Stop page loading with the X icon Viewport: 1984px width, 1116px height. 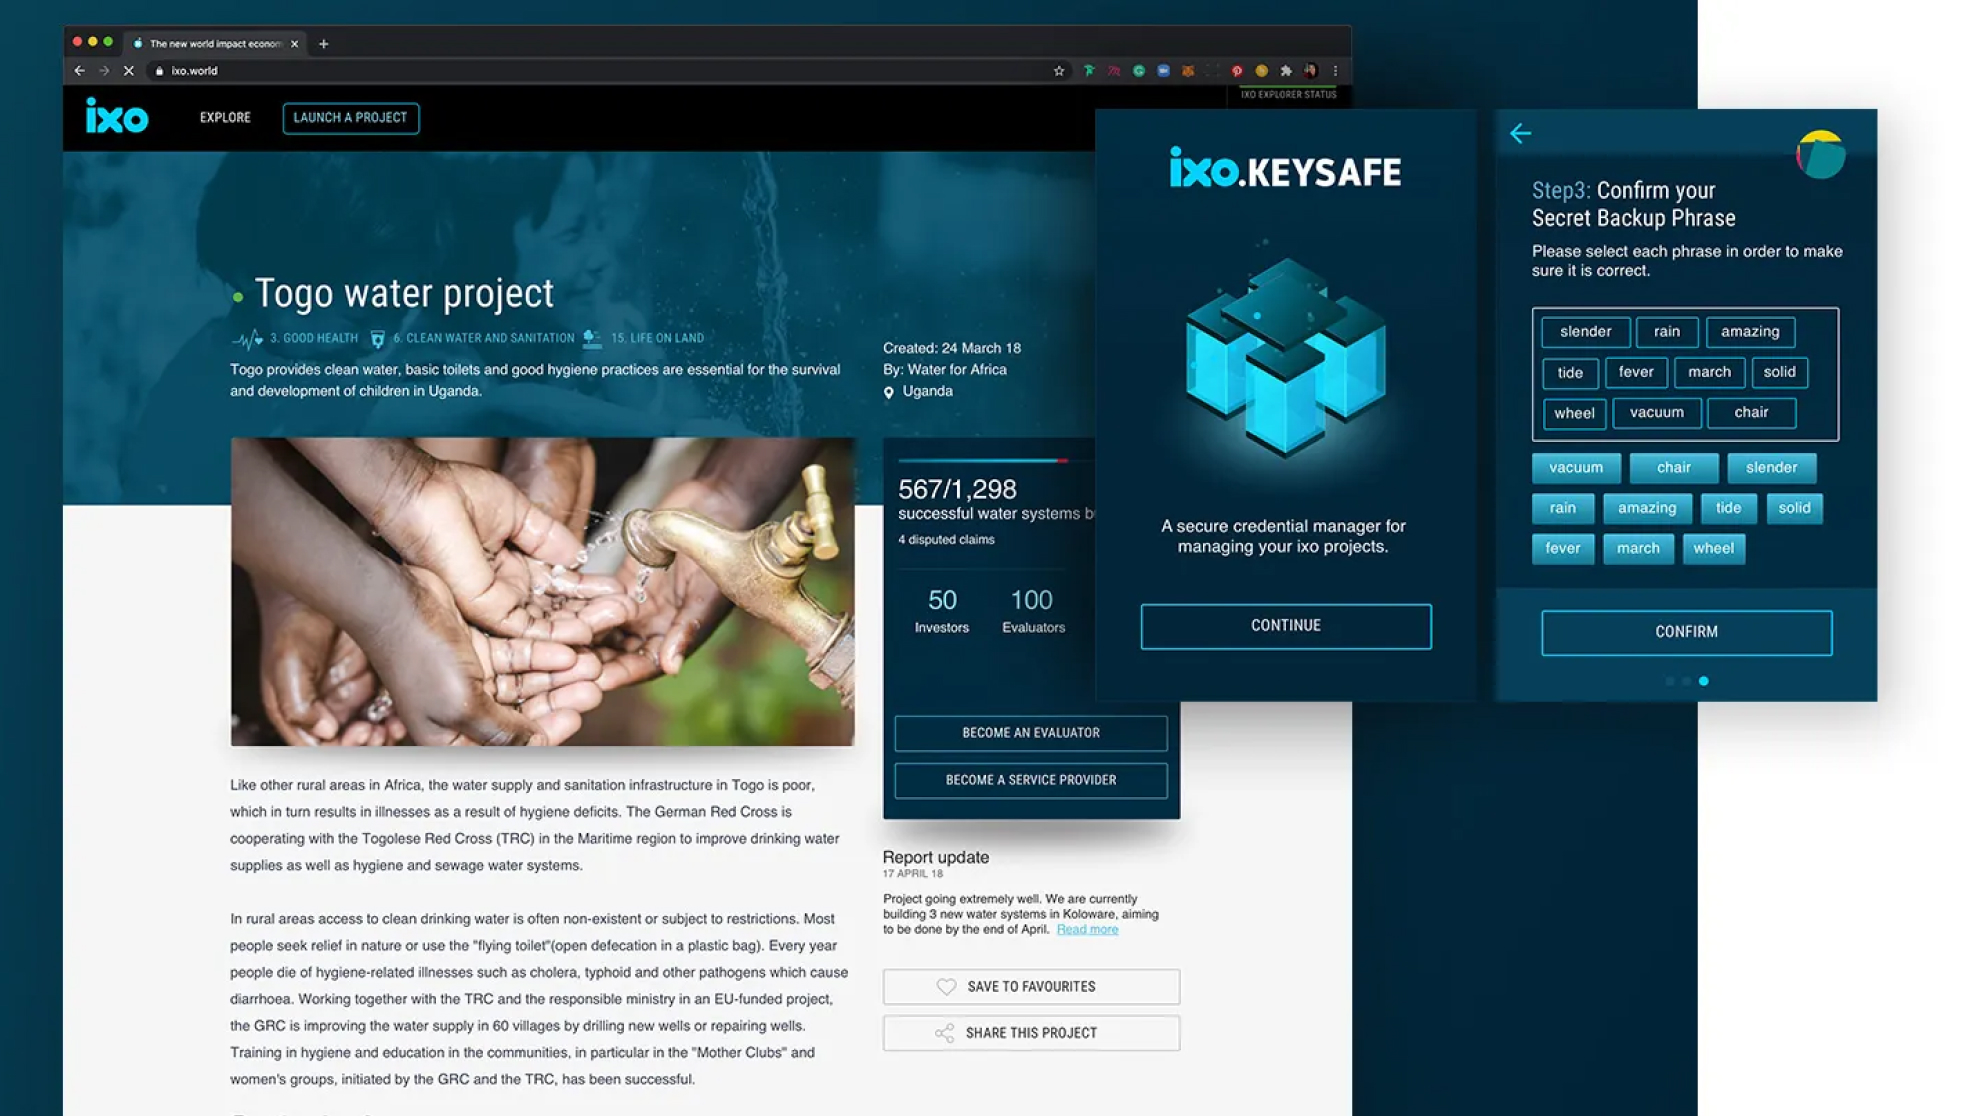tap(129, 71)
